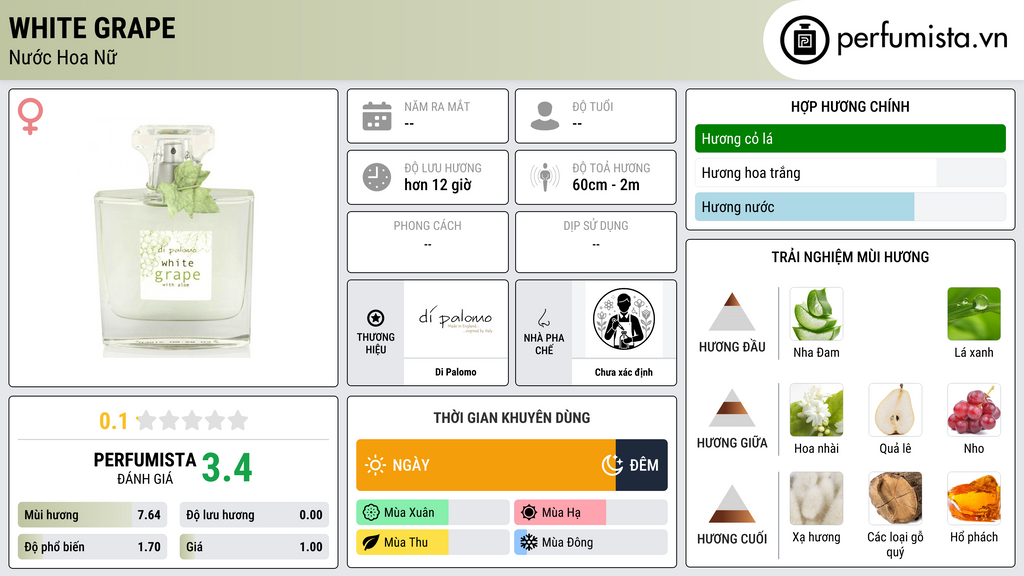Click the Mùa Thu season bar

[x=433, y=542]
